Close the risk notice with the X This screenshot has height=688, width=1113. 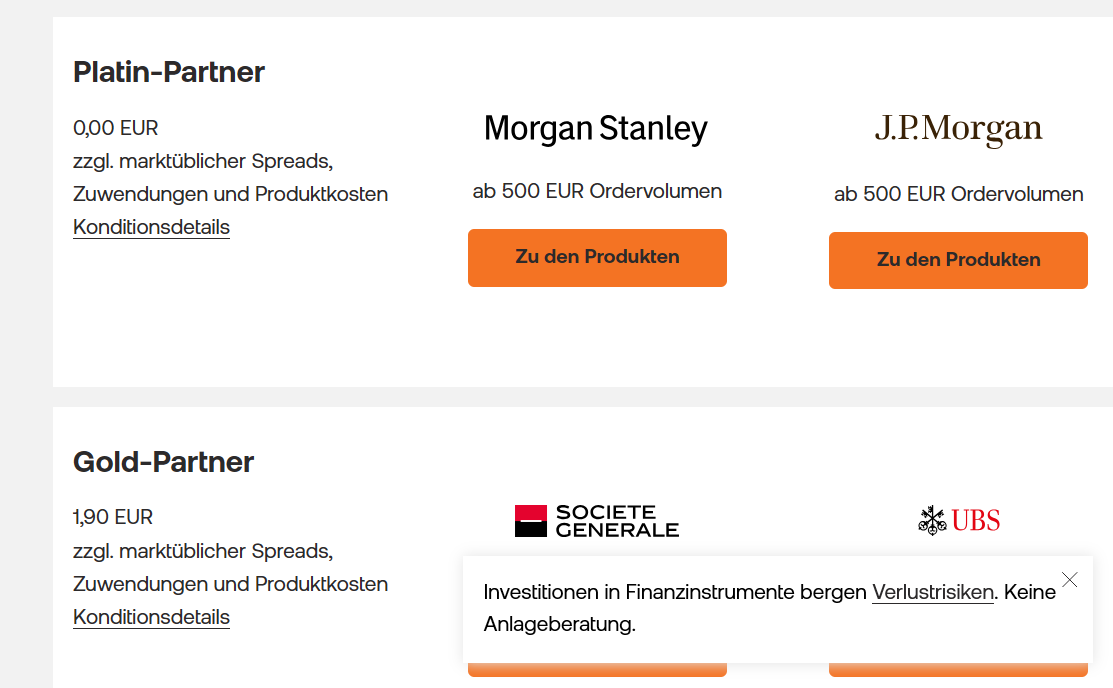1070,580
